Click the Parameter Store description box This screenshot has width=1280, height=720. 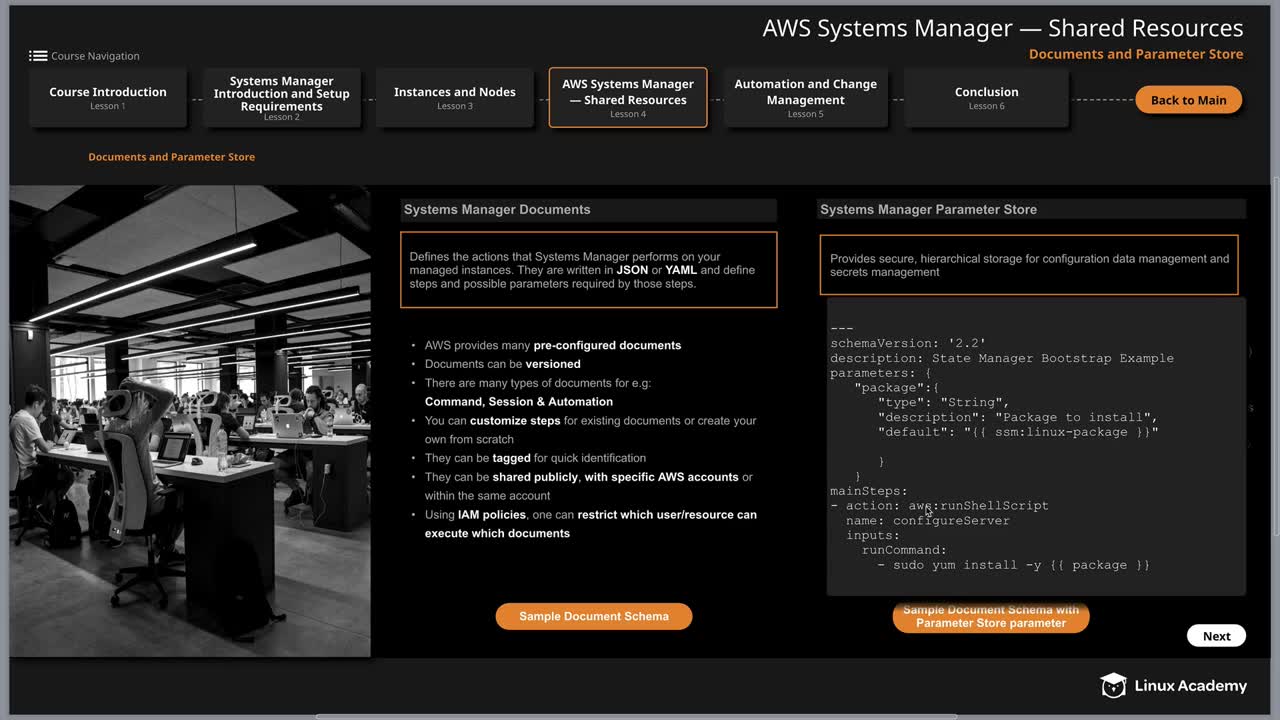(1029, 265)
